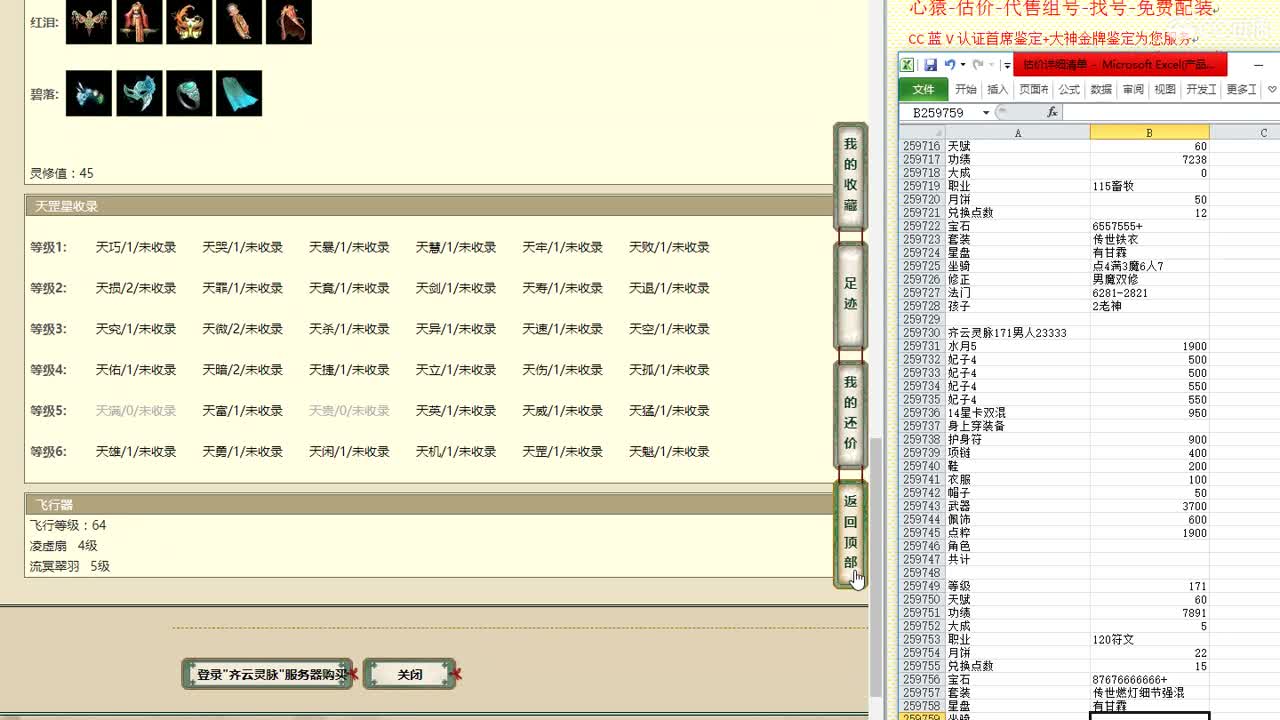Select row header 259730 in Excel

click(921, 333)
